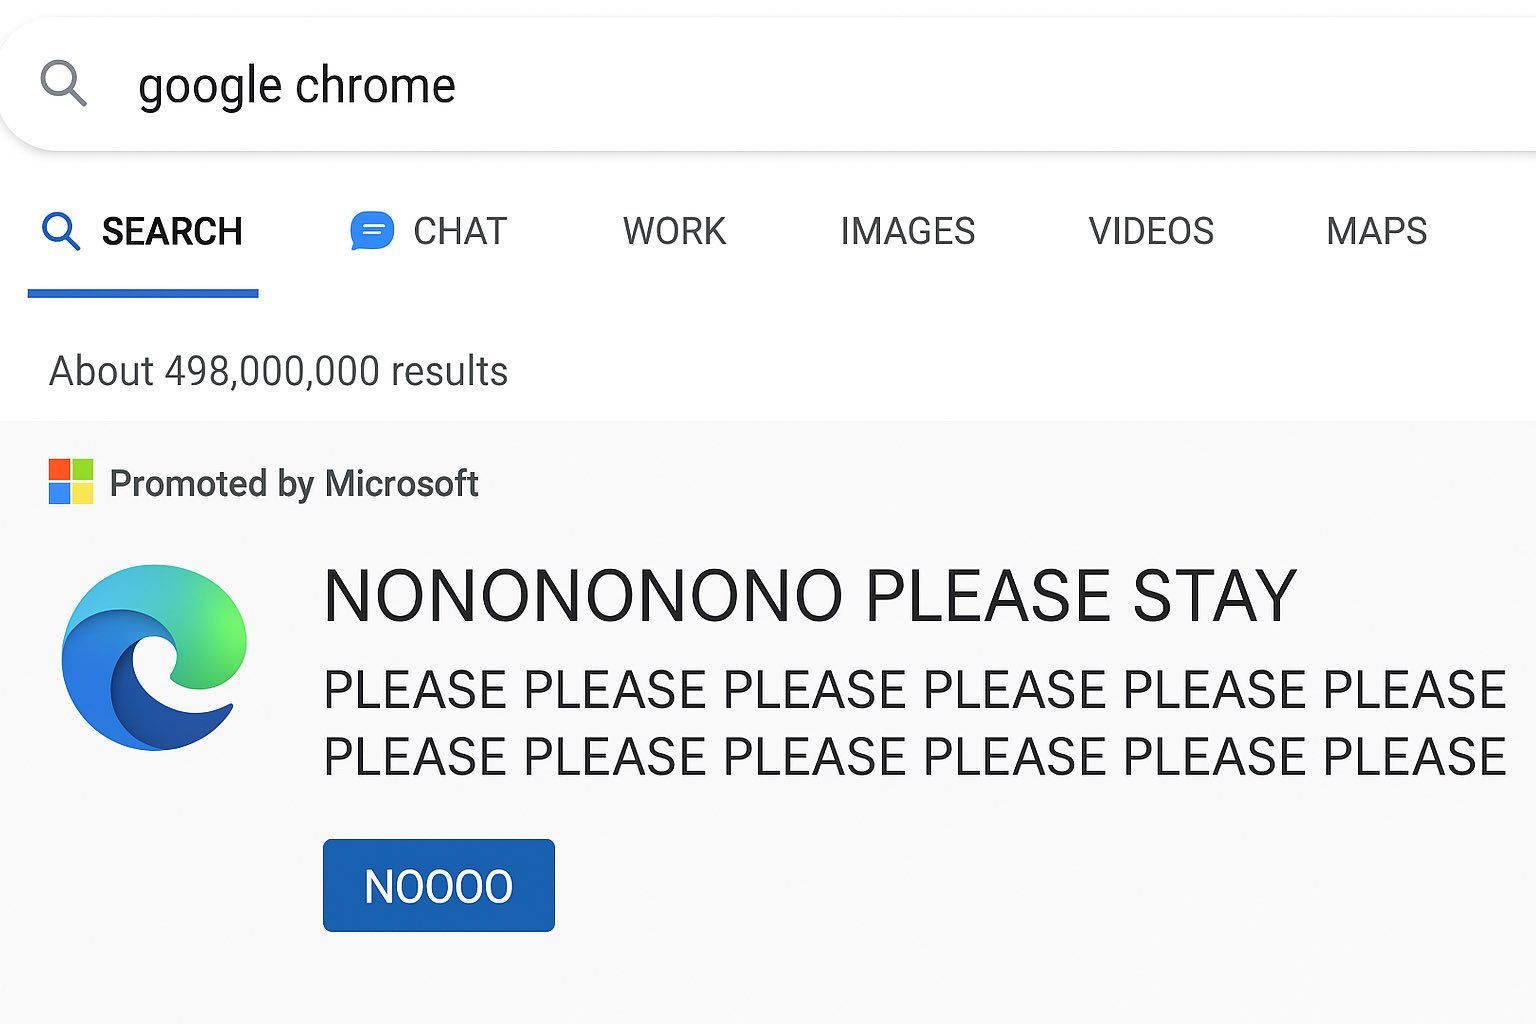Click the first line of PLEASE text
Screen dimensions: 1536x1024
click(x=915, y=690)
